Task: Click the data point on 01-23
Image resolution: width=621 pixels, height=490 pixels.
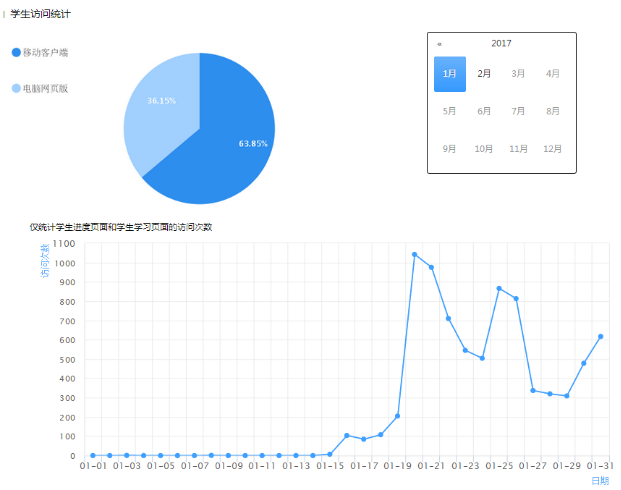Action: pos(465,351)
